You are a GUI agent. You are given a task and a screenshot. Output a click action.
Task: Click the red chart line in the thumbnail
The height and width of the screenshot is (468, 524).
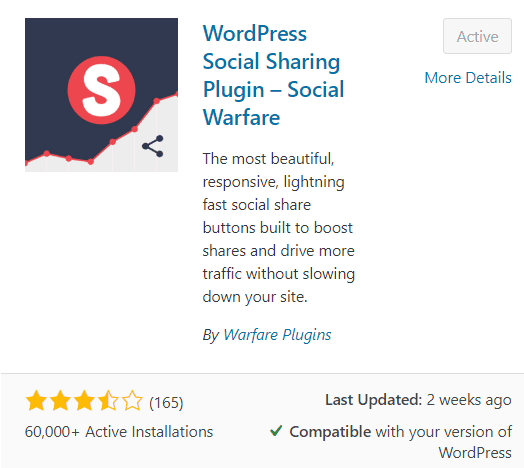click(x=101, y=134)
